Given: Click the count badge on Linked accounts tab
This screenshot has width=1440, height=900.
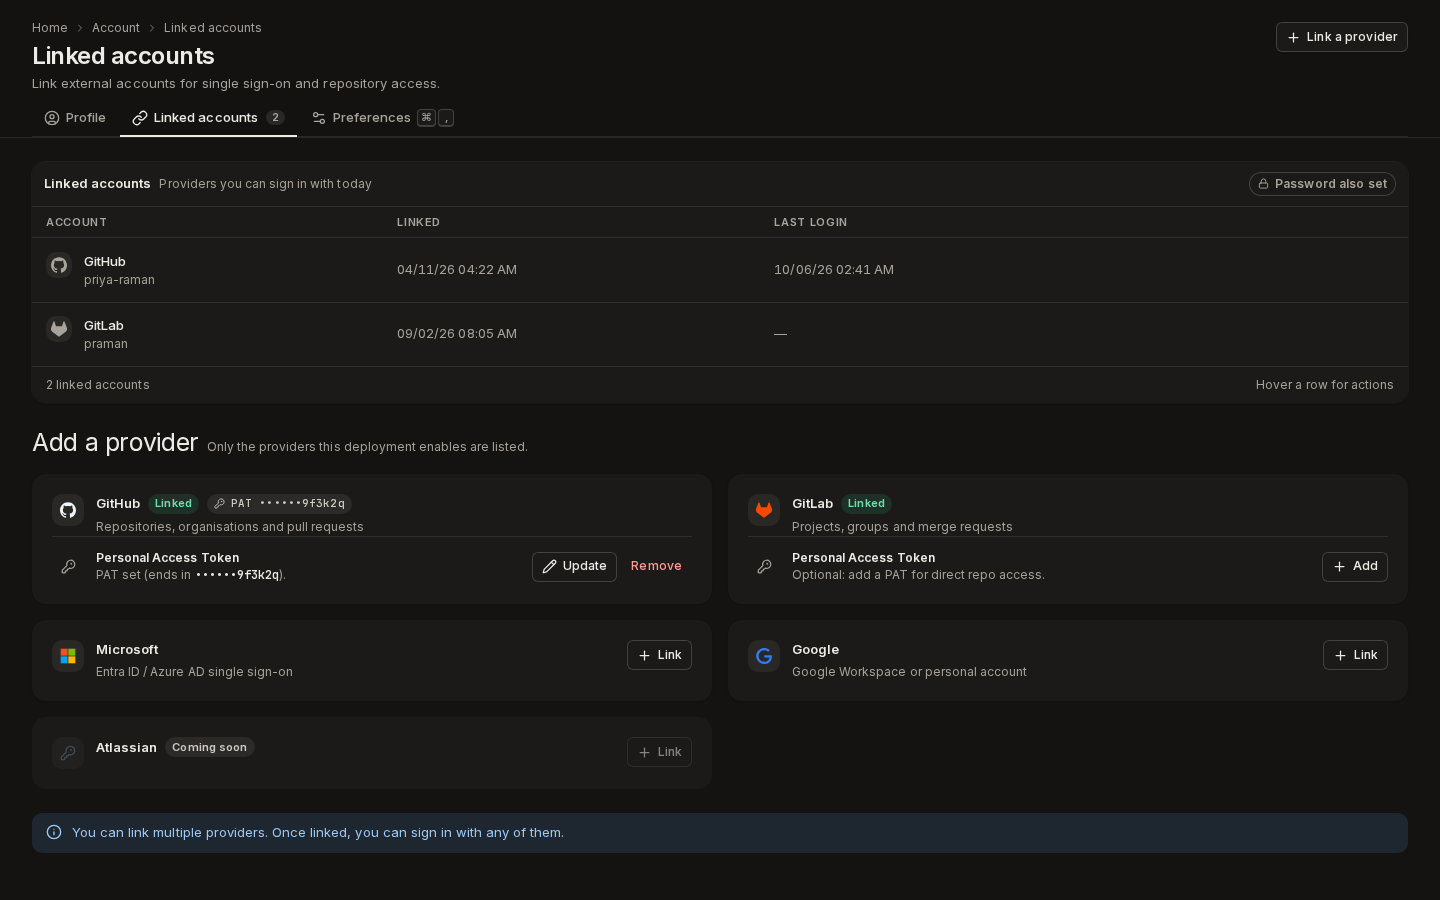Looking at the screenshot, I should click(275, 118).
